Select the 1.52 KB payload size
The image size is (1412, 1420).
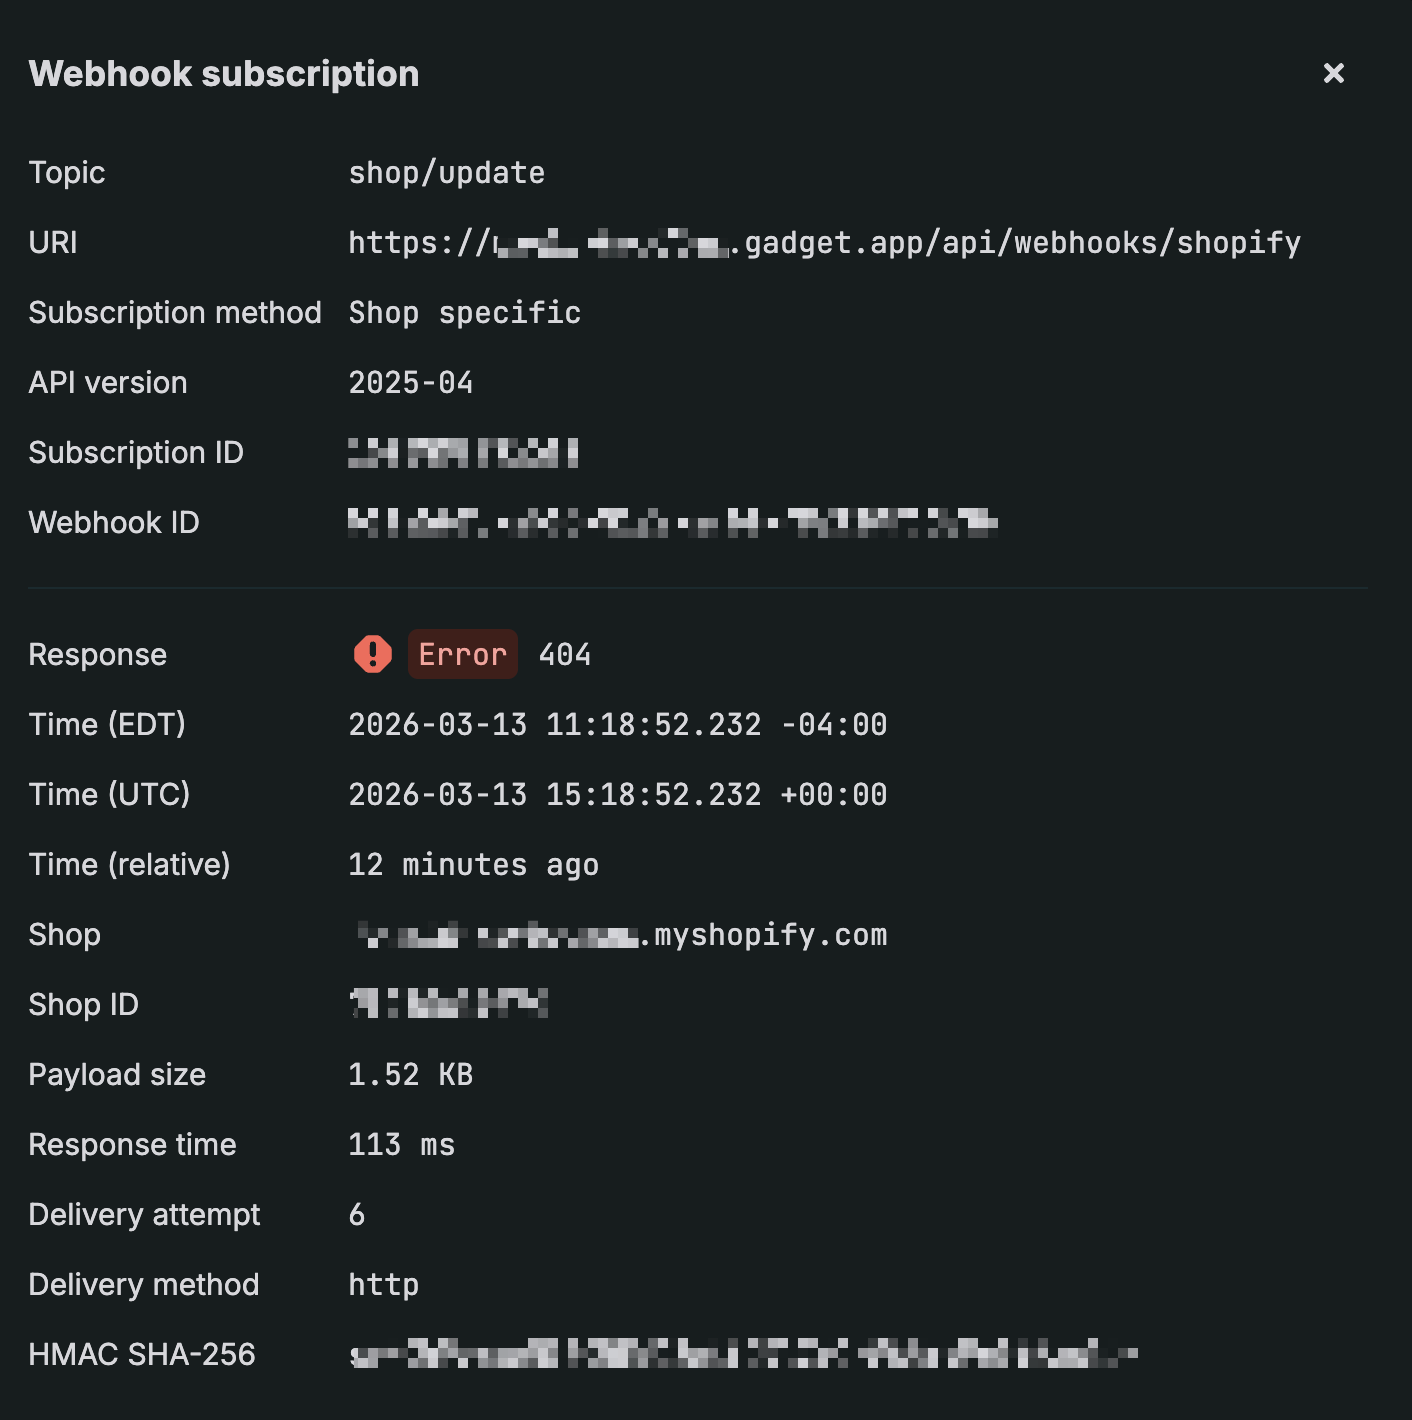pyautogui.click(x=410, y=1074)
